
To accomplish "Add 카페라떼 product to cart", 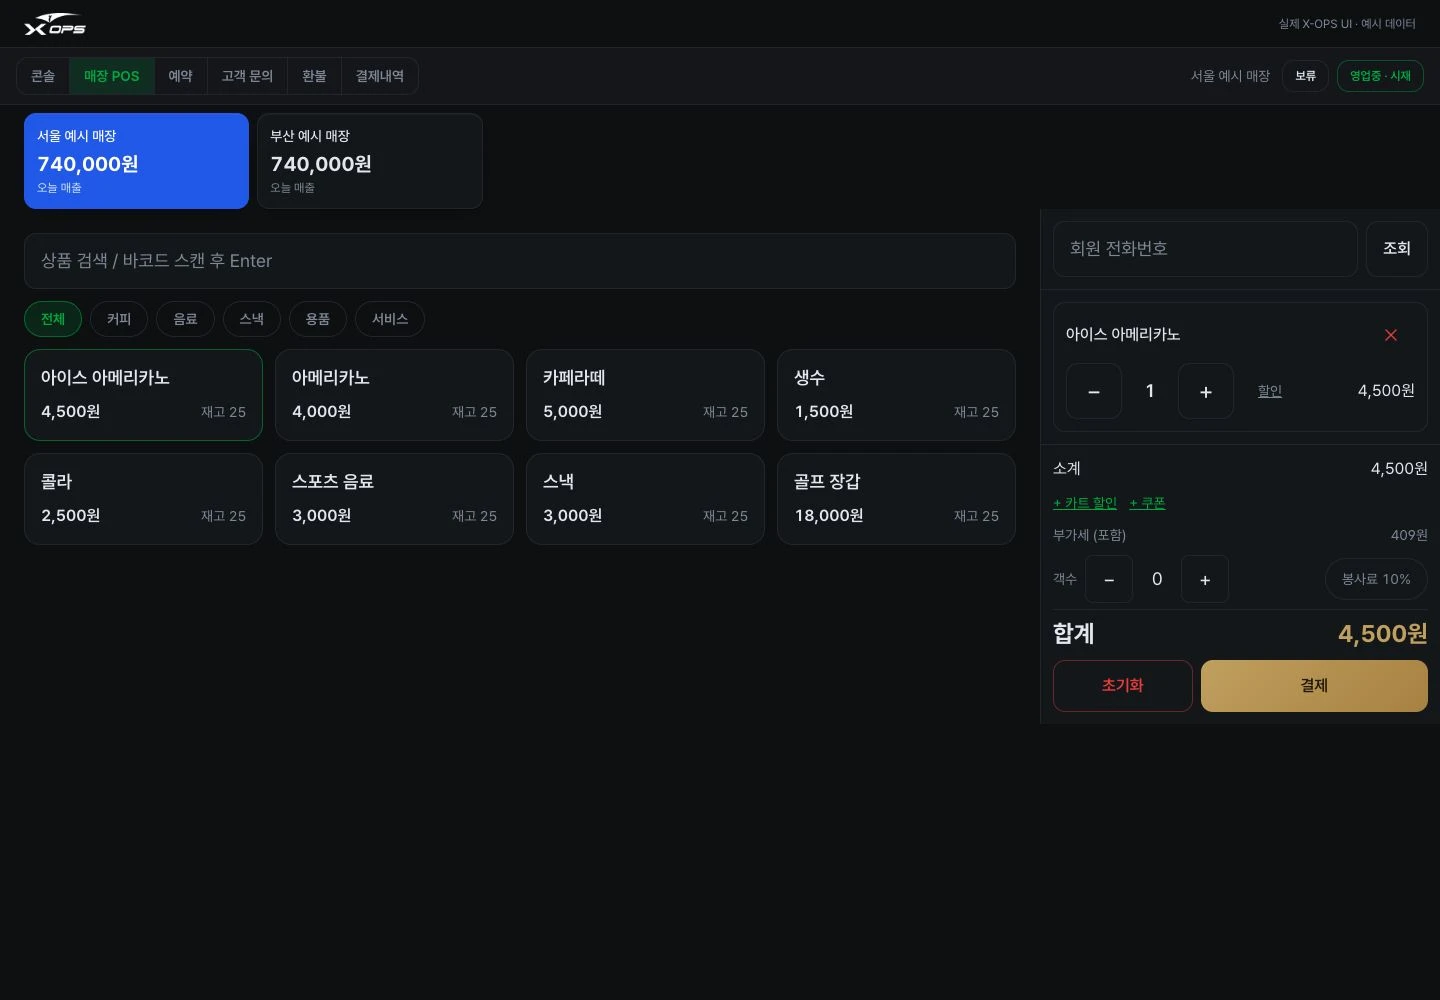I will (645, 395).
